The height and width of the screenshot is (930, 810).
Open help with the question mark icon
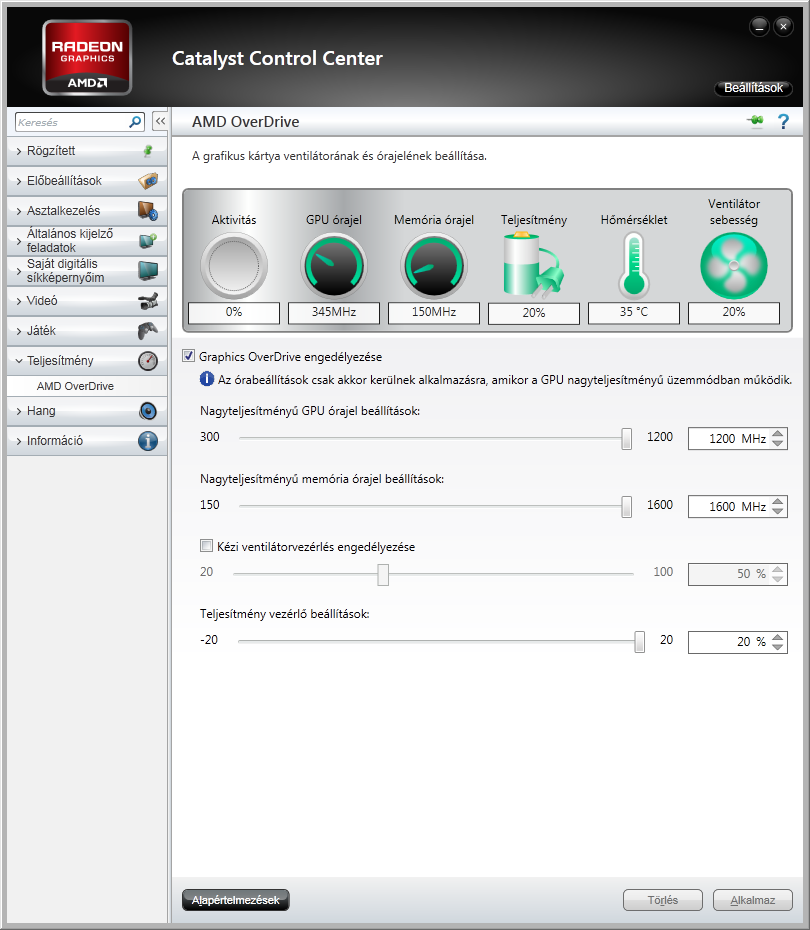pos(783,122)
